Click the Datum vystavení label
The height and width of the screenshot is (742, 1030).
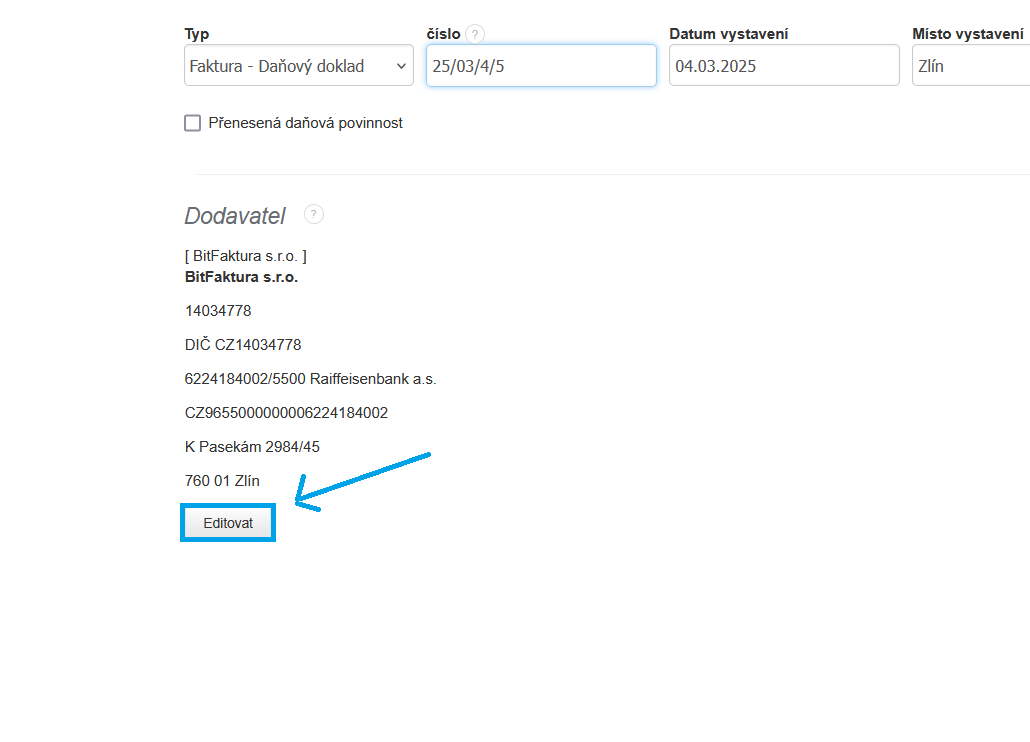729,34
